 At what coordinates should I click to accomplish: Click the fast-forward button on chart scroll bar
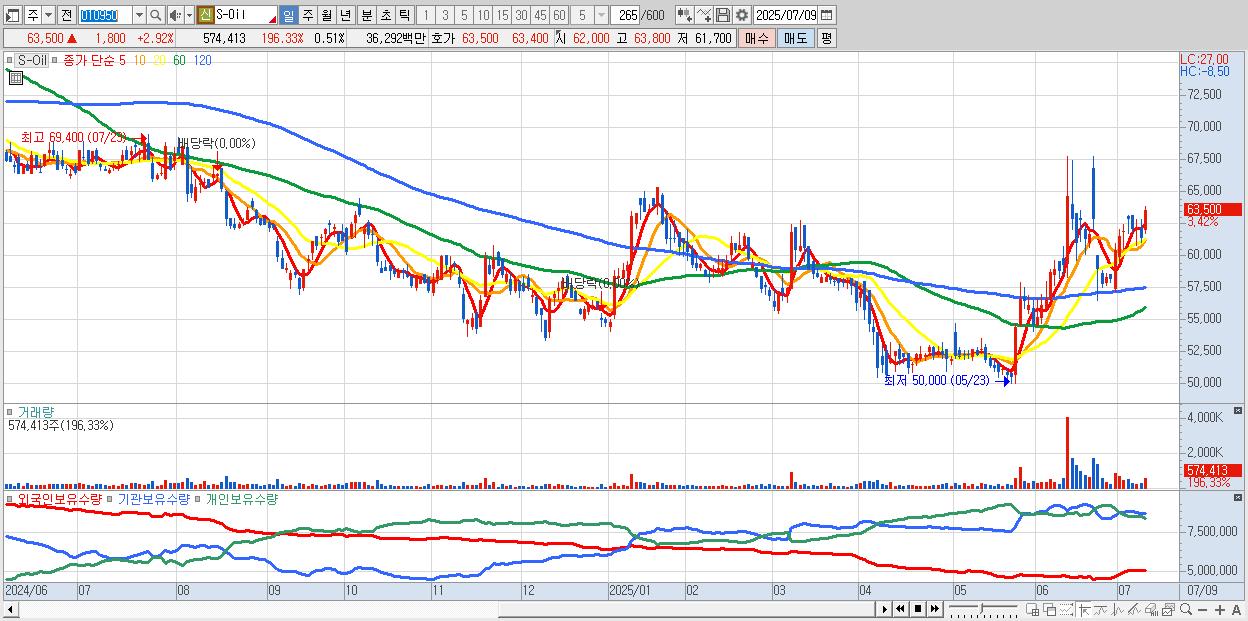pyautogui.click(x=934, y=609)
